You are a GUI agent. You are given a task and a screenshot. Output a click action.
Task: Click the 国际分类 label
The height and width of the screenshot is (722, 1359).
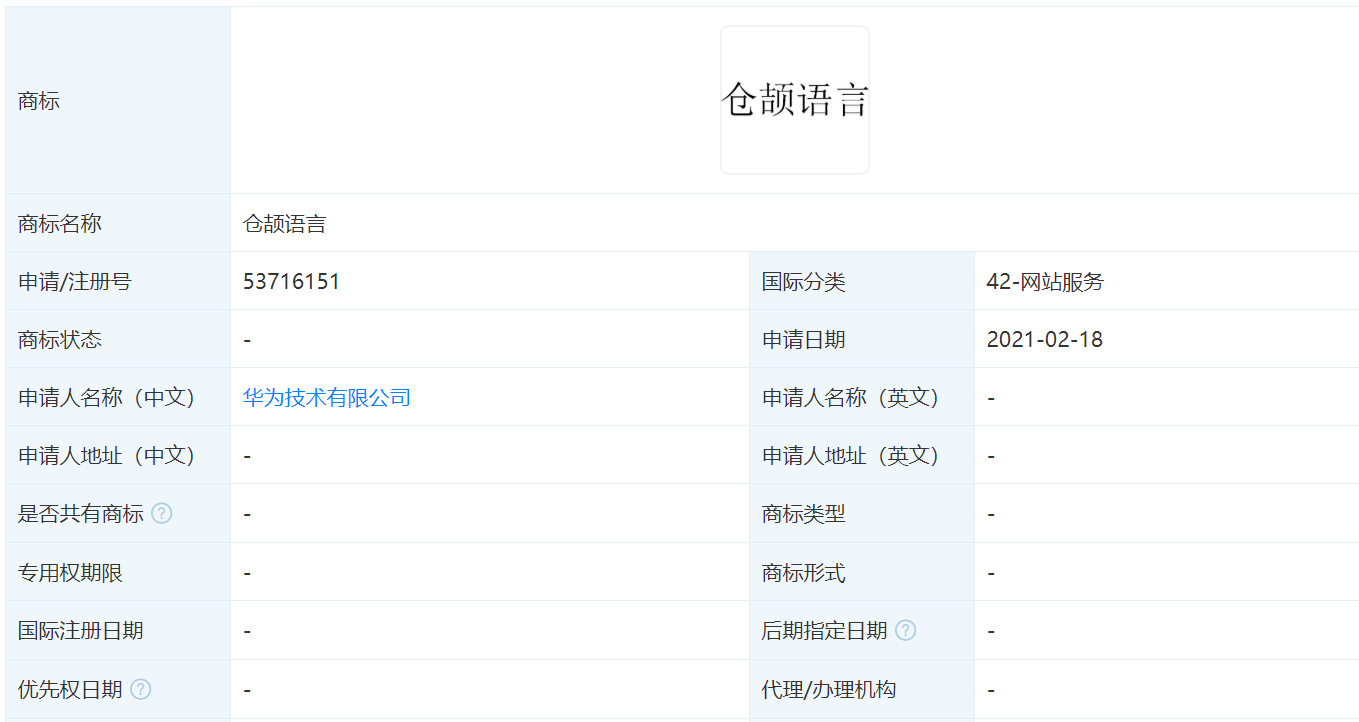coord(804,282)
